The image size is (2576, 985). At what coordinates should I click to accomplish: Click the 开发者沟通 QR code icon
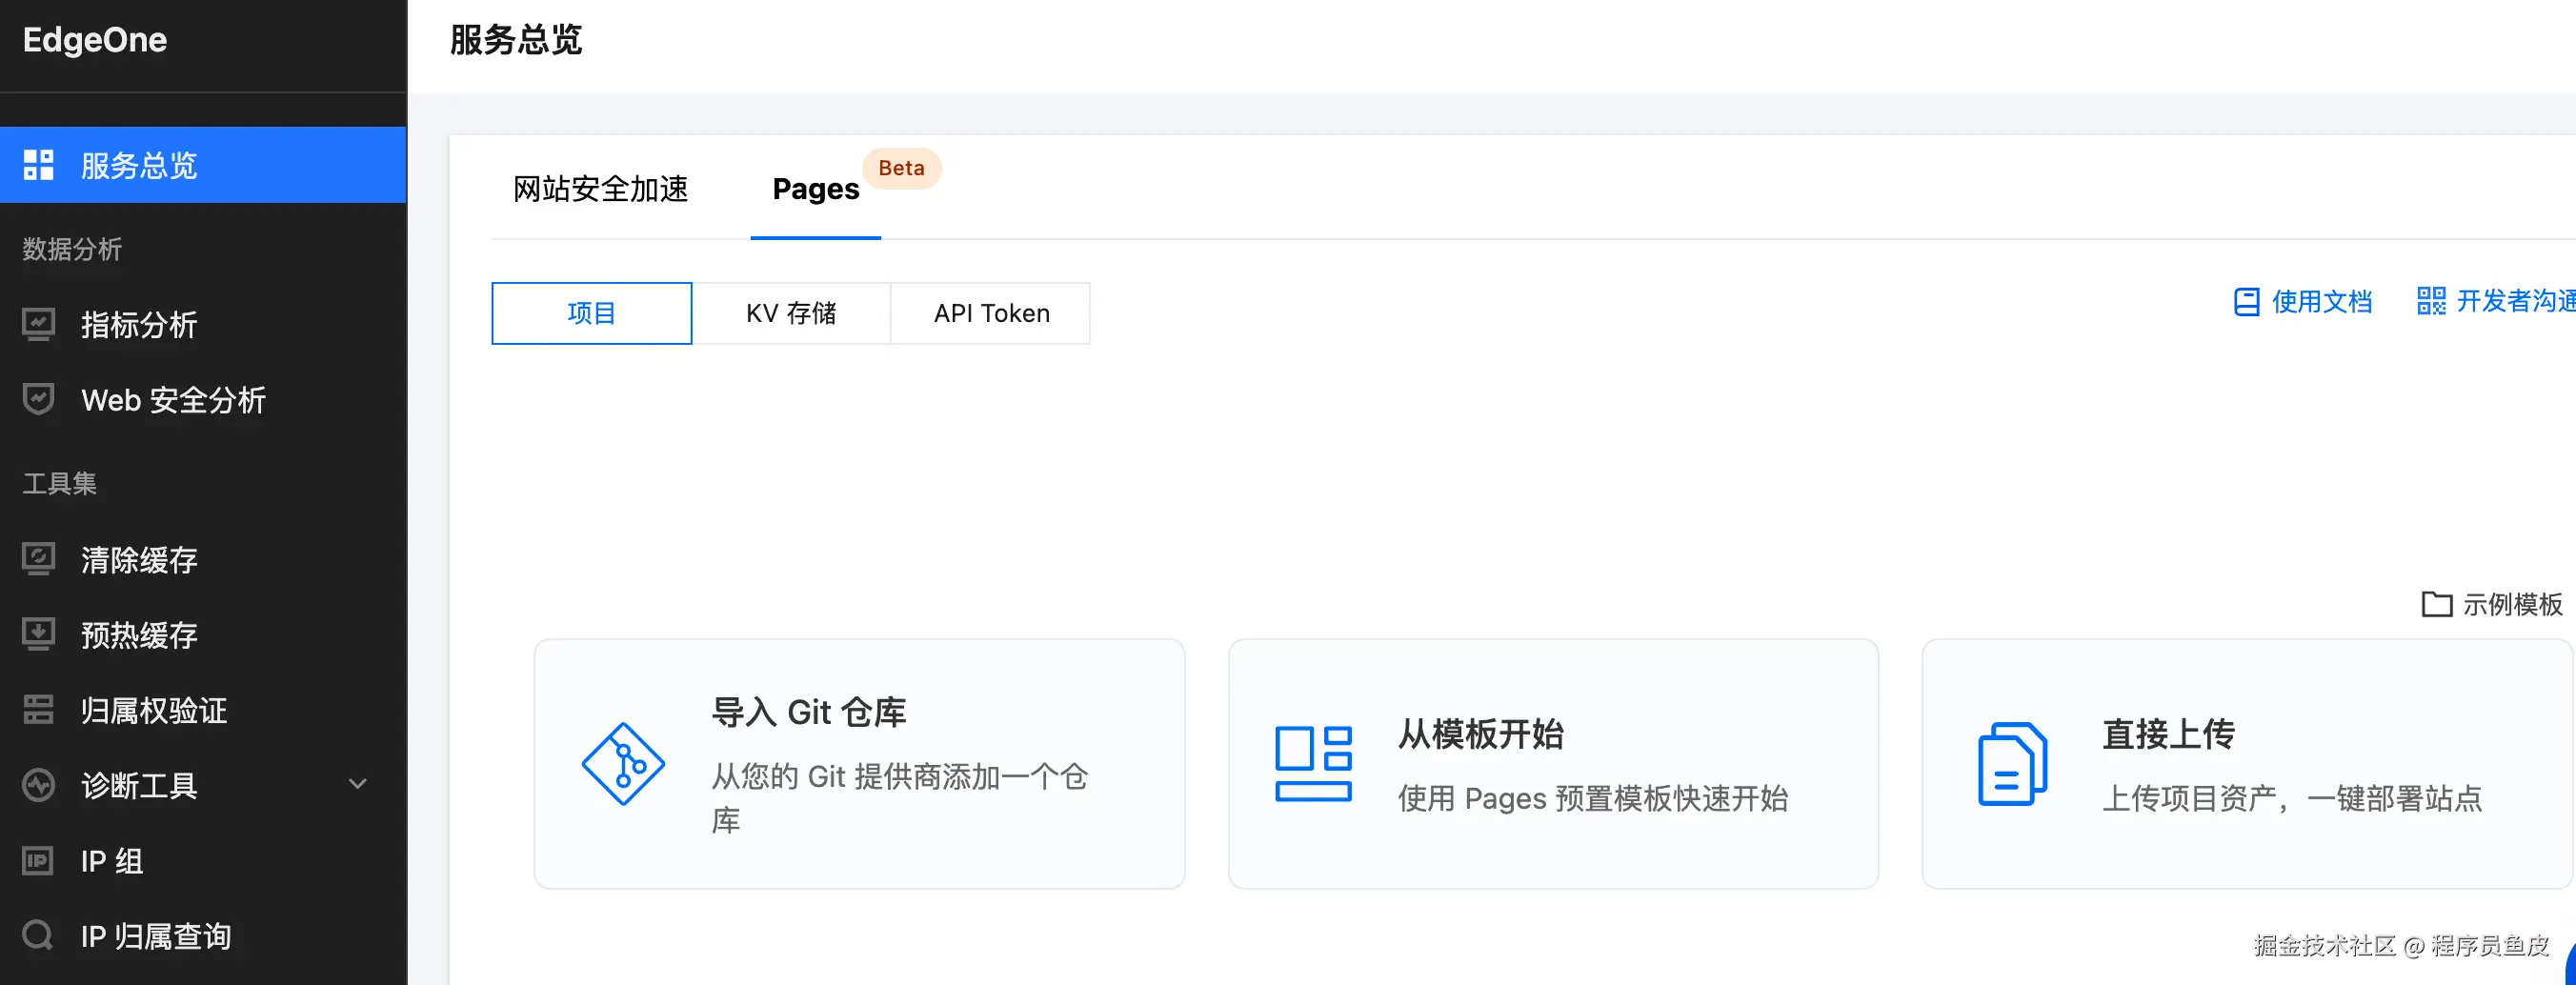pyautogui.click(x=2431, y=301)
